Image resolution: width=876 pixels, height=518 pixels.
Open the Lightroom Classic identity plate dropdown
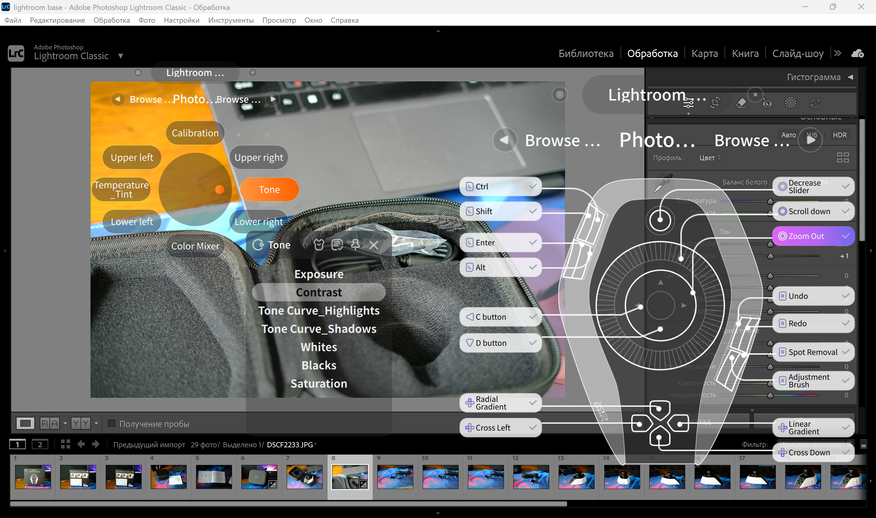coord(120,56)
